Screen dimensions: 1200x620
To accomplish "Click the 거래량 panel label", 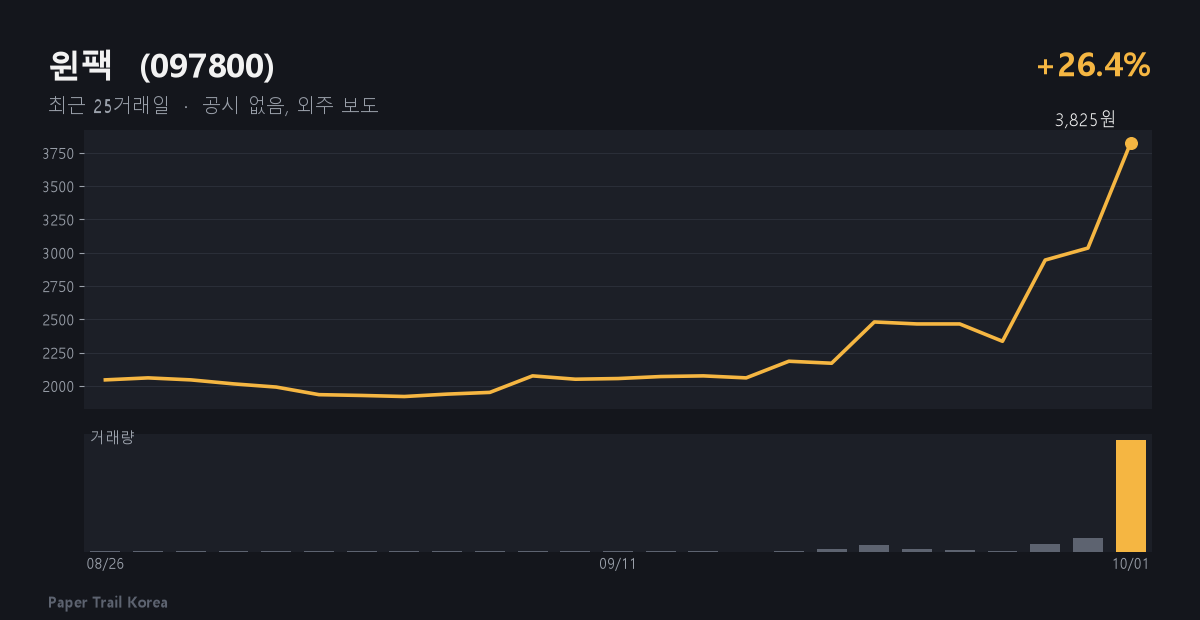I will click(x=112, y=437).
